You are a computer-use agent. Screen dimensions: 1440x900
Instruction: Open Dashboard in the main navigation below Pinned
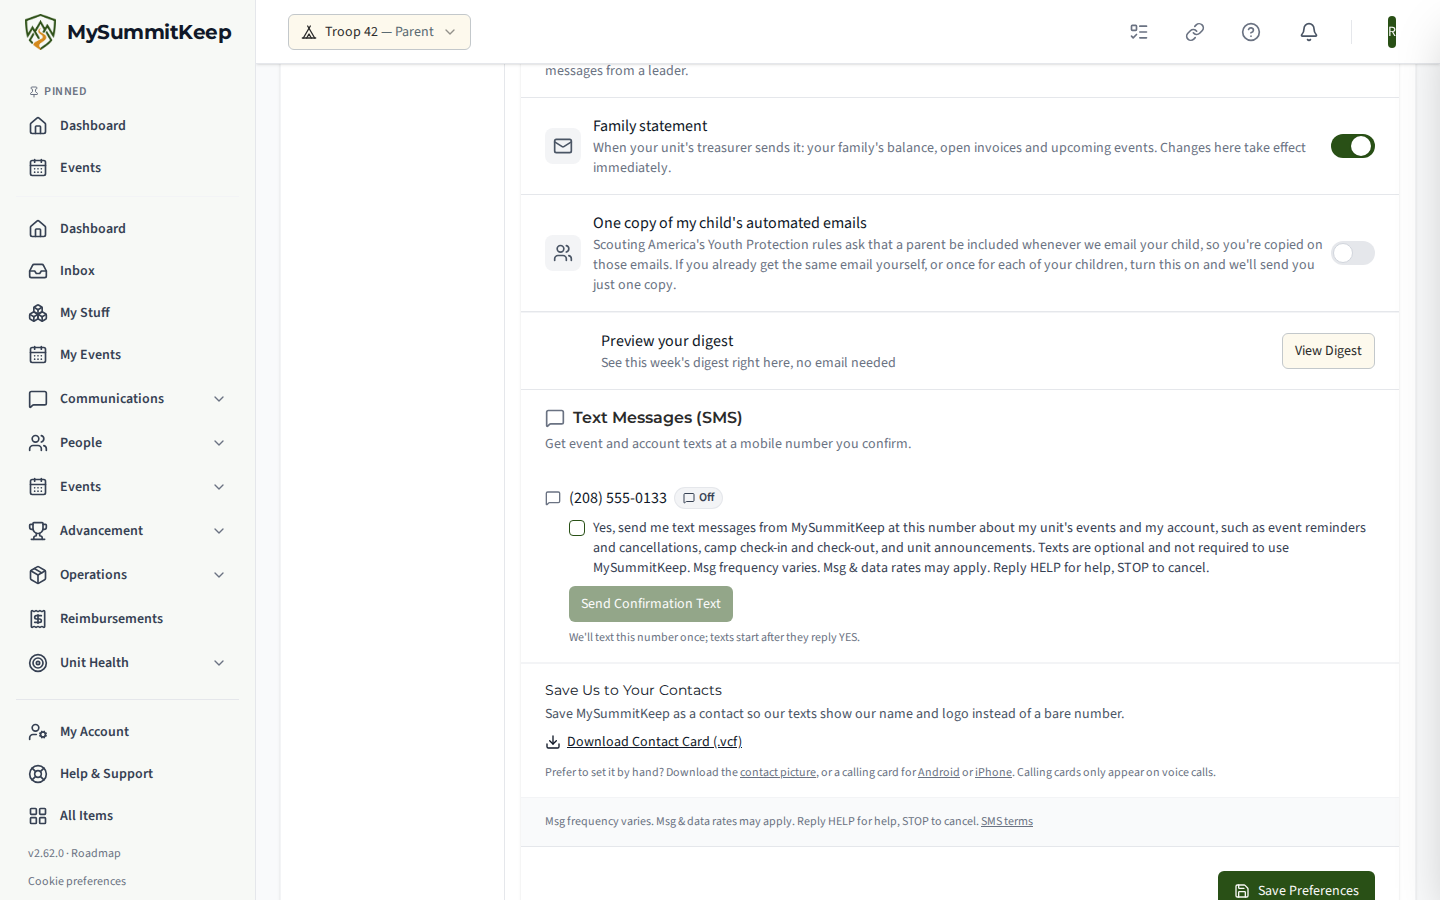click(x=128, y=229)
